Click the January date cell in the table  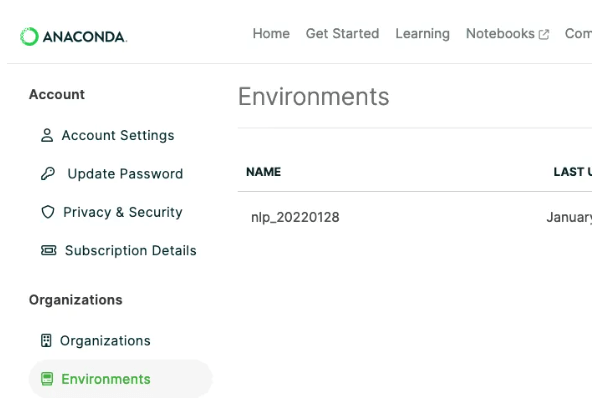tap(570, 217)
